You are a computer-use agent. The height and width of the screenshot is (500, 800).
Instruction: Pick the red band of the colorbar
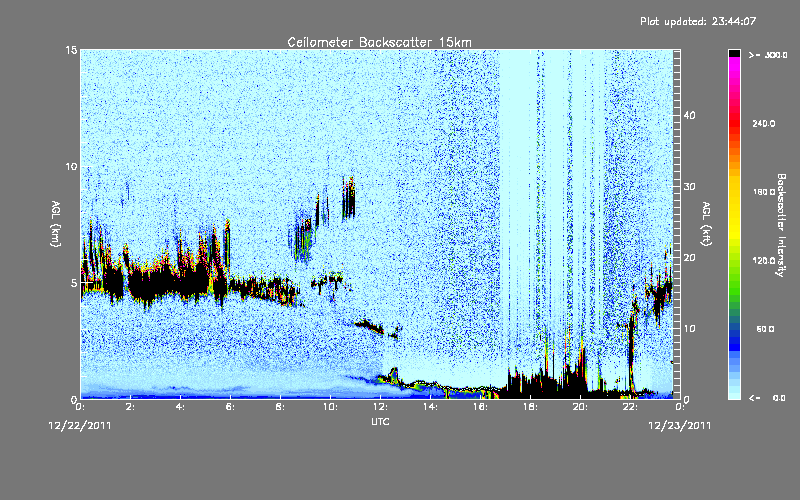(x=734, y=122)
